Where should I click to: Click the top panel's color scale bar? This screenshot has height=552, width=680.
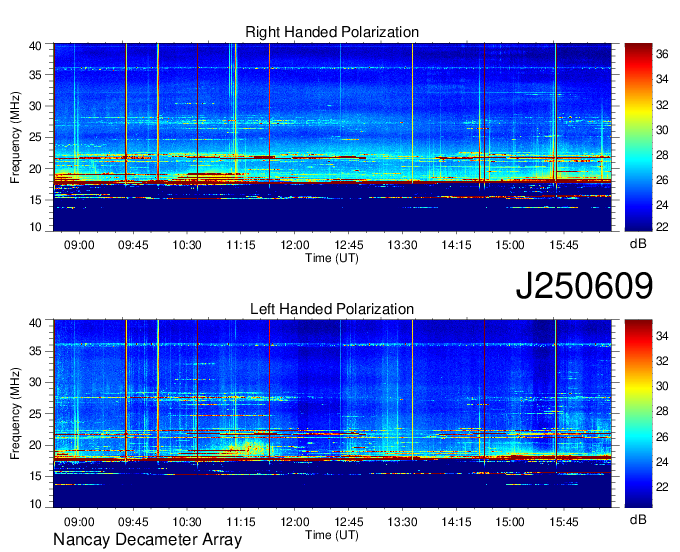pyautogui.click(x=638, y=137)
